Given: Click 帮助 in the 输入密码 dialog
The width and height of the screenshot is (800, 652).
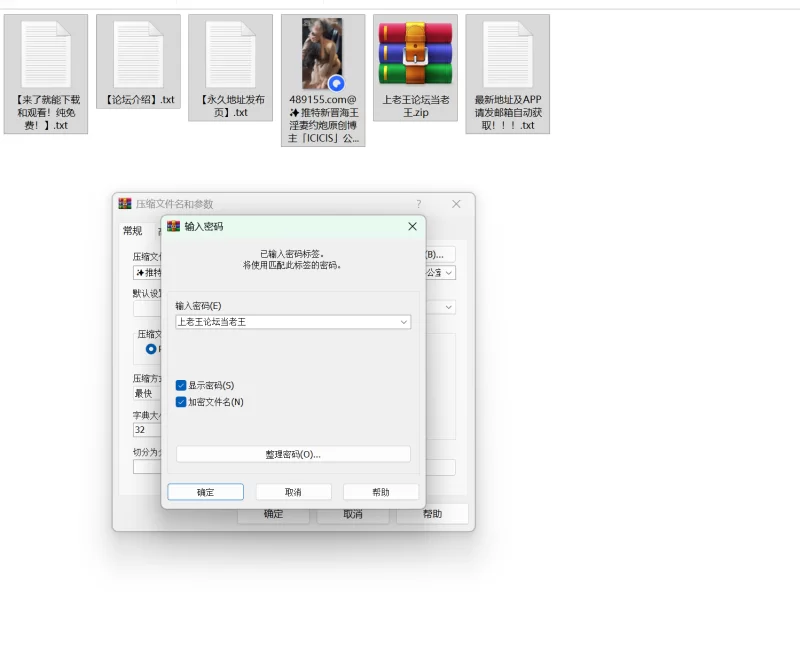Looking at the screenshot, I should point(381,492).
